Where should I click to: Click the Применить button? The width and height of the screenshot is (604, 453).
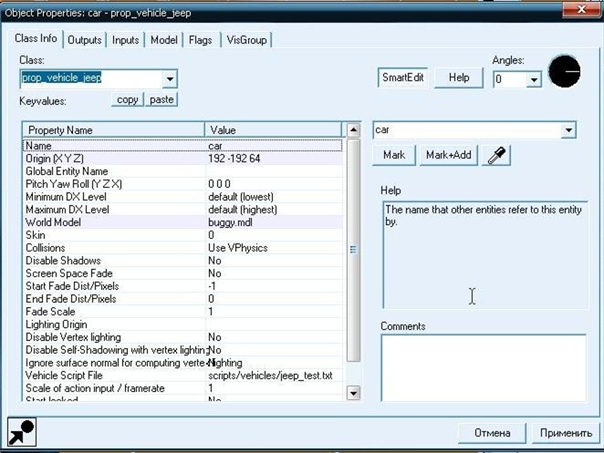tap(566, 433)
